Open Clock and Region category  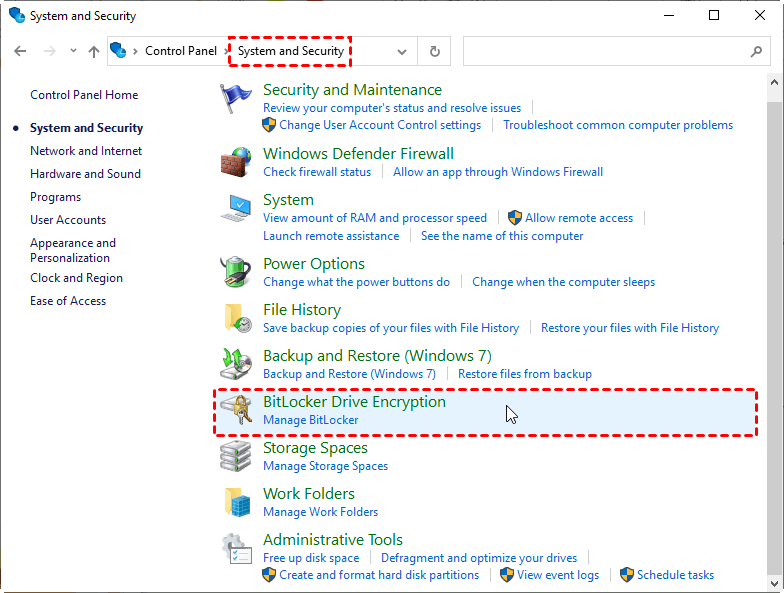(x=76, y=278)
